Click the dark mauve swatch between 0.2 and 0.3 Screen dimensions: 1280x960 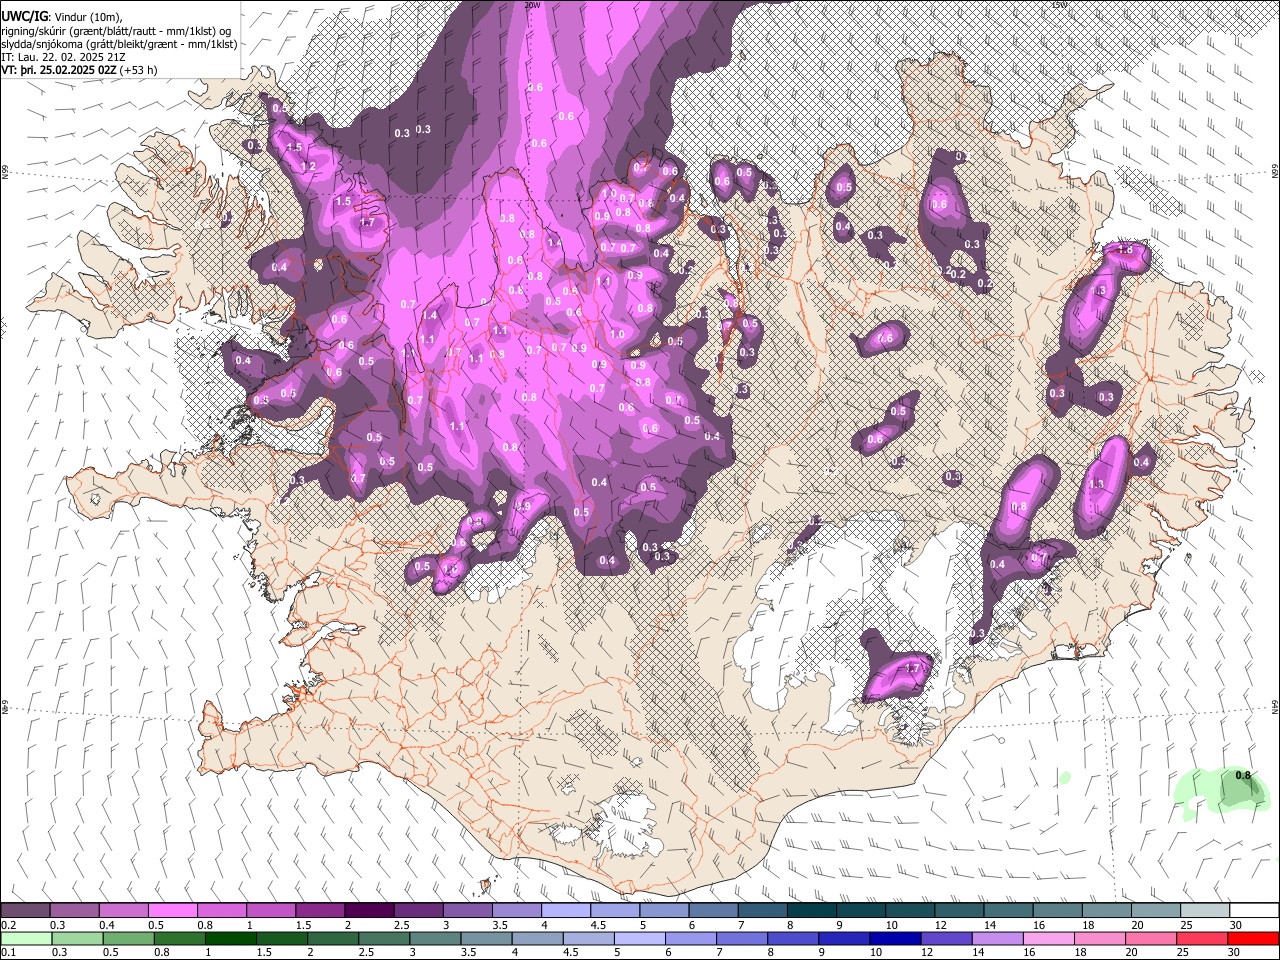[25, 911]
